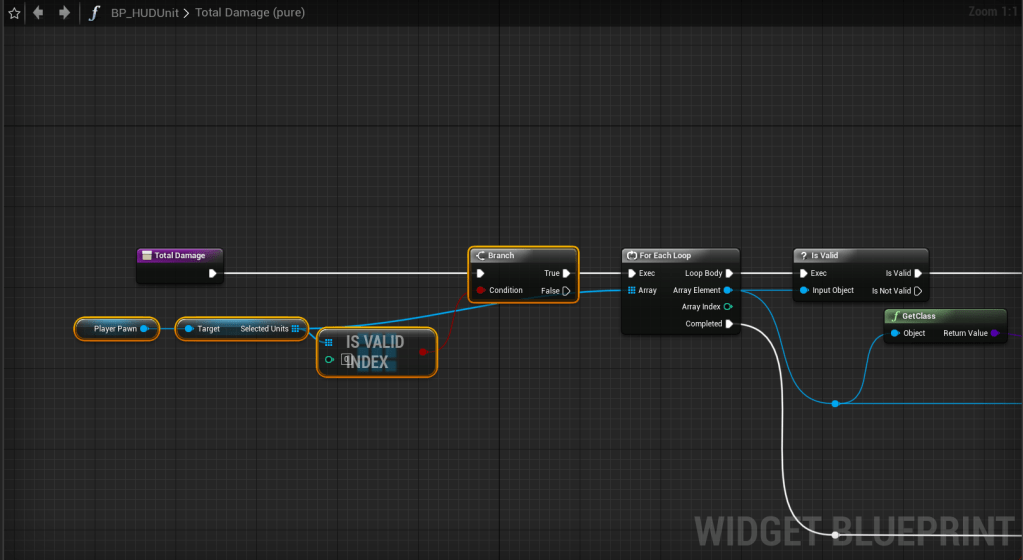
Task: Click the Is Not Valid exec pin
Action: [x=918, y=291]
